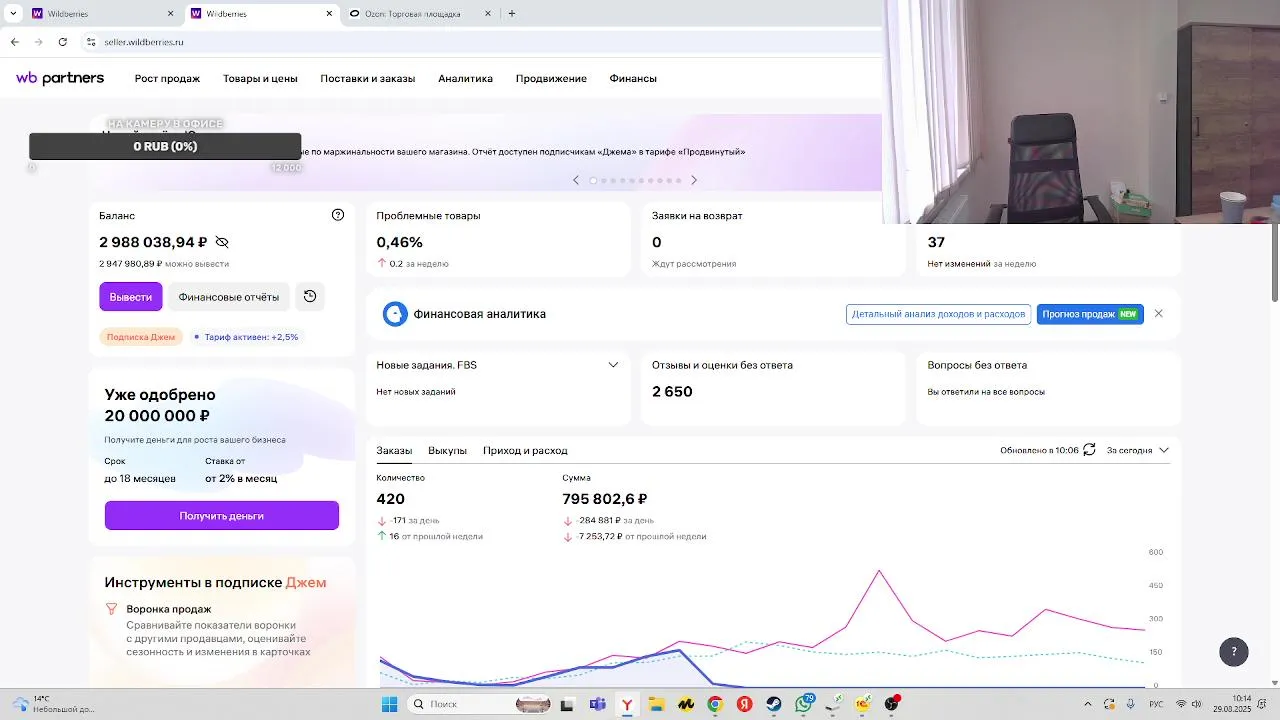
Task: Hide the balance with the eye icon
Action: pos(222,242)
